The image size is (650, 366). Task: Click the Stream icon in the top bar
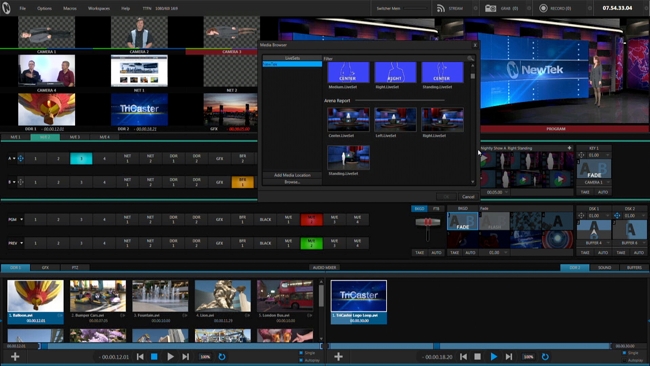pyautogui.click(x=441, y=8)
